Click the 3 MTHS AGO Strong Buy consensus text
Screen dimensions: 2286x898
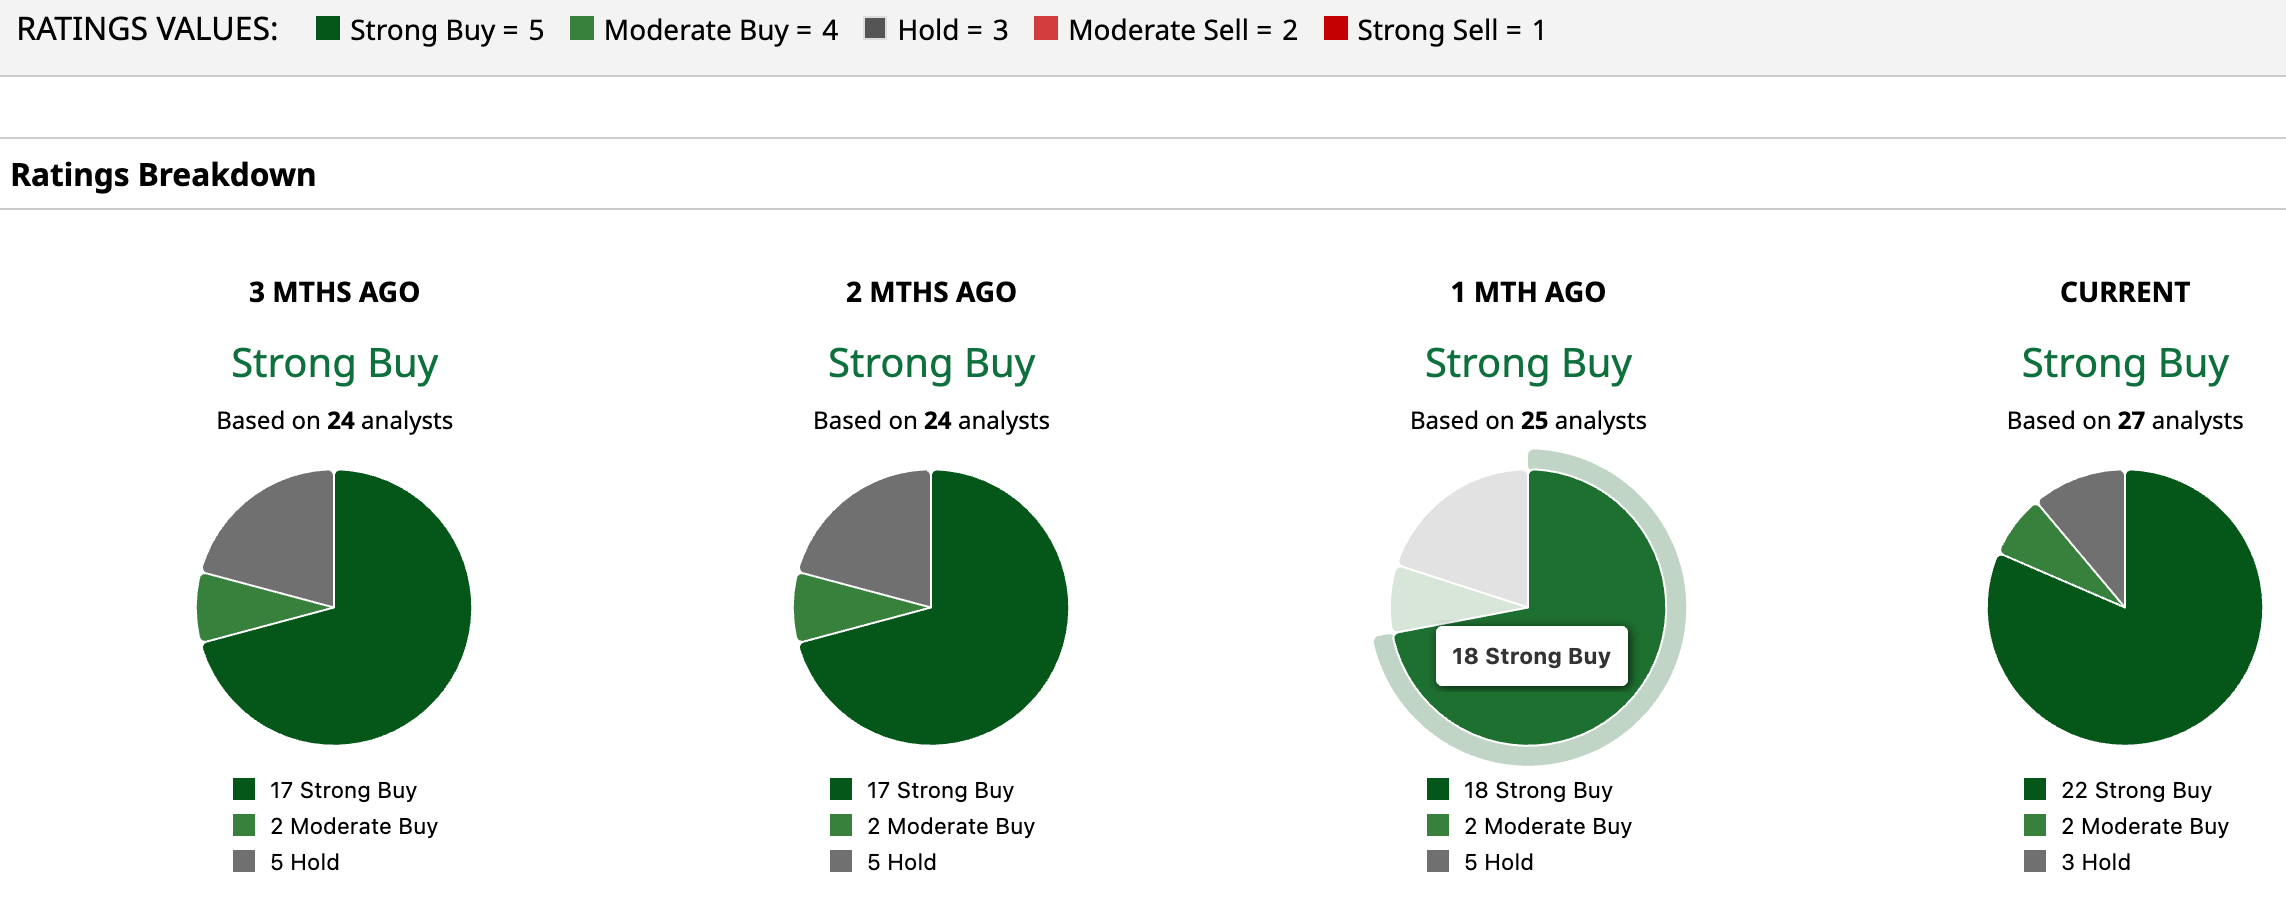click(x=334, y=363)
